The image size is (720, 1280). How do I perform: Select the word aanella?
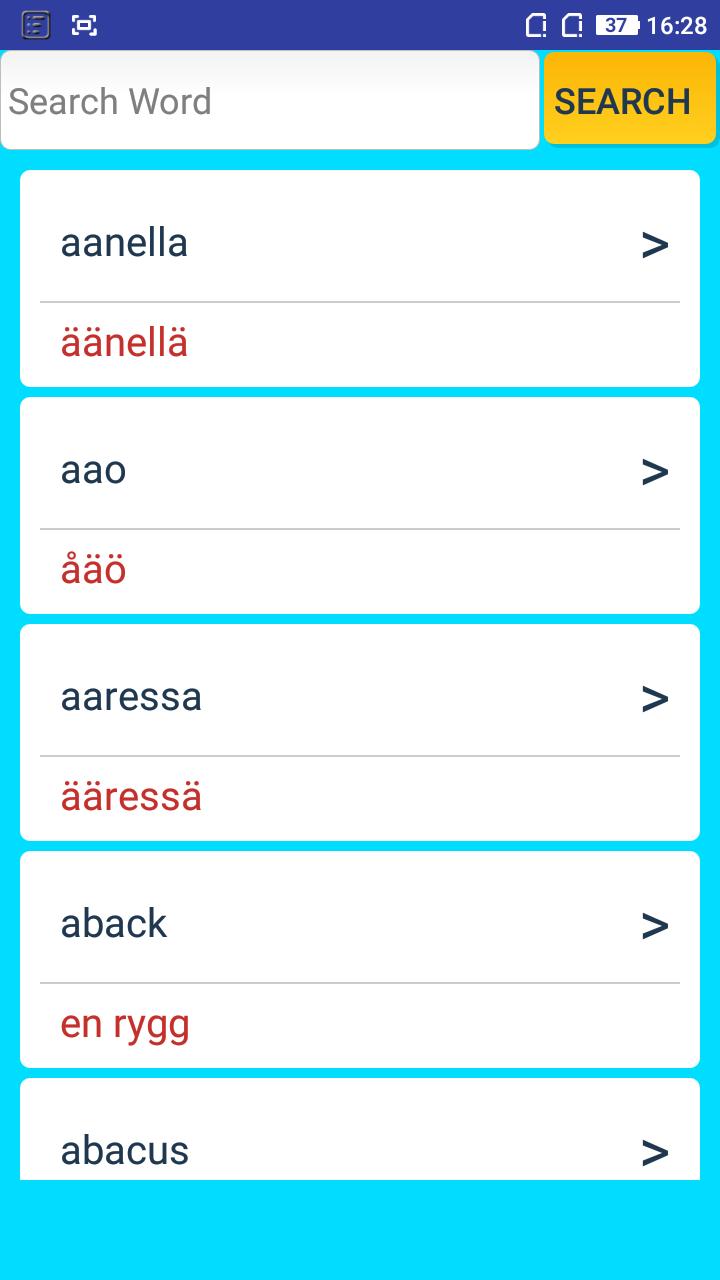(x=124, y=243)
